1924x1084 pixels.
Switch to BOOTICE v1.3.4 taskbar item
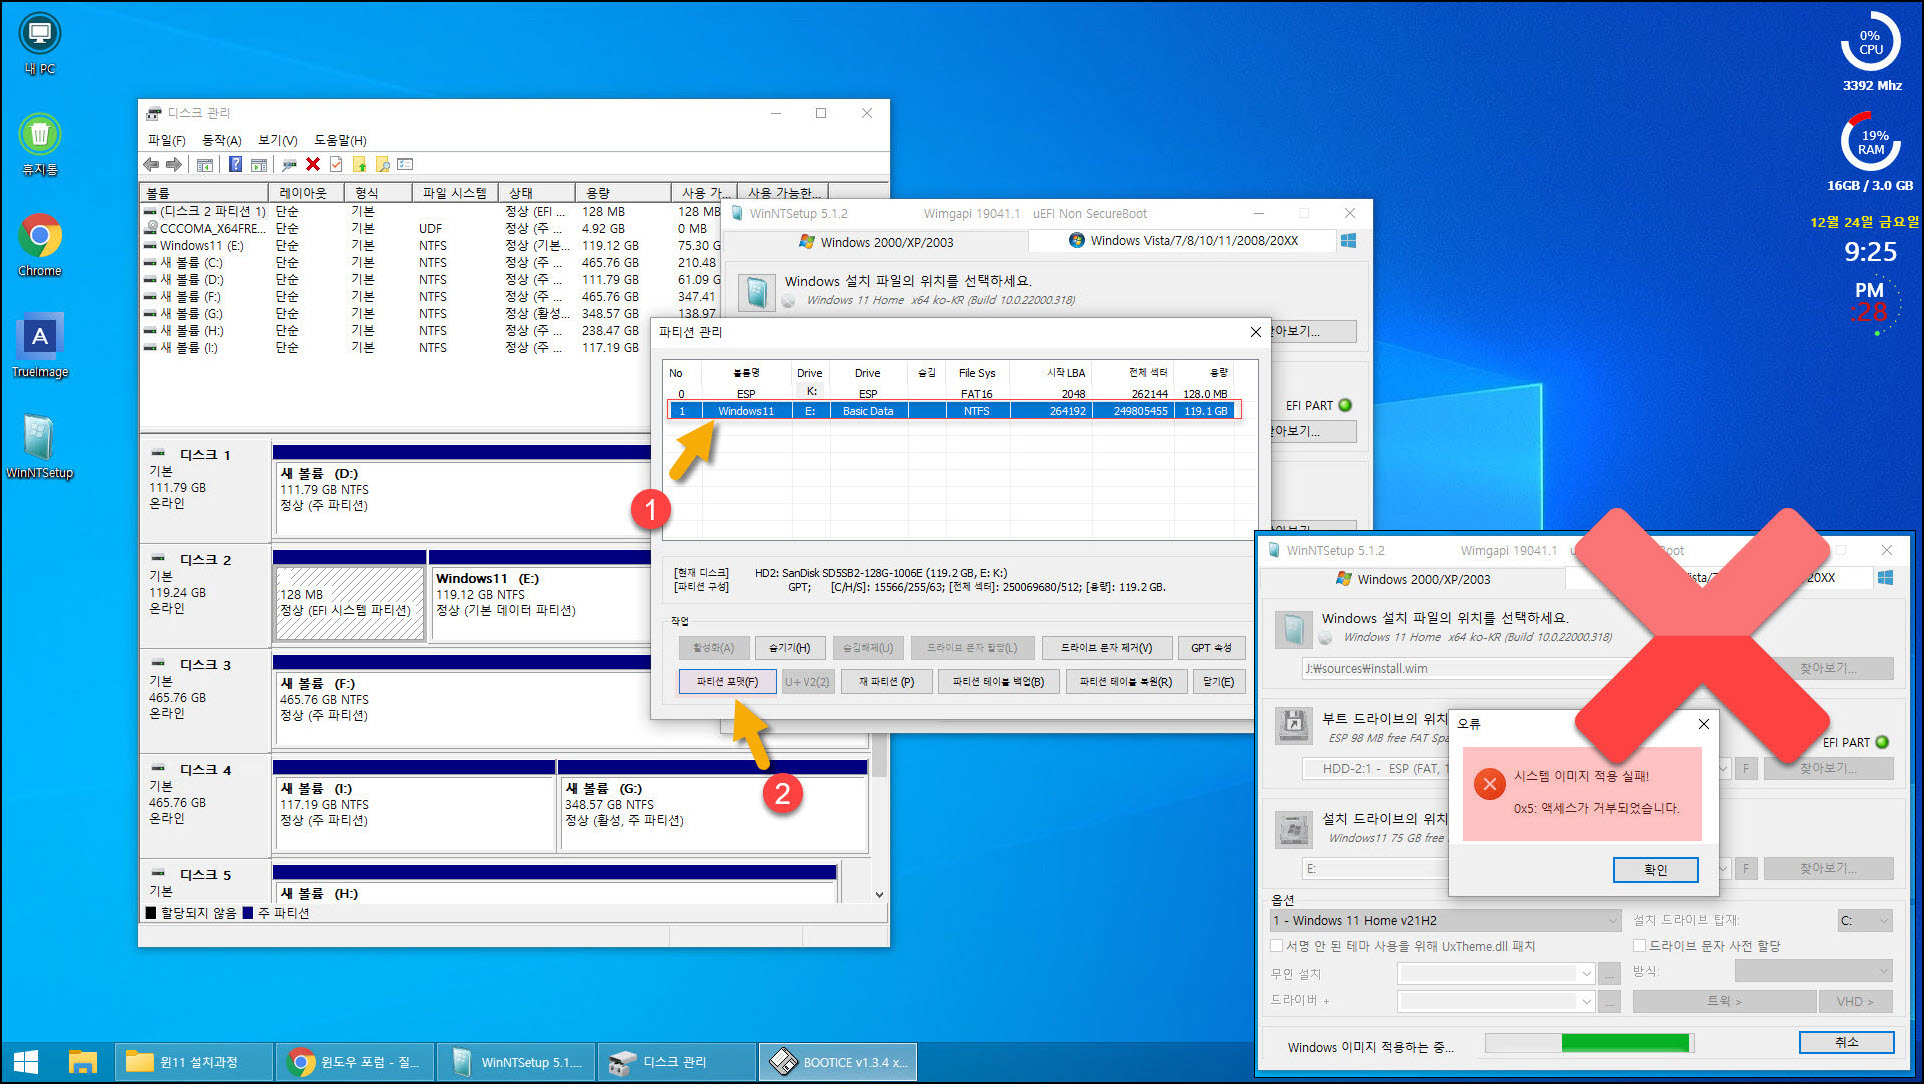(838, 1062)
